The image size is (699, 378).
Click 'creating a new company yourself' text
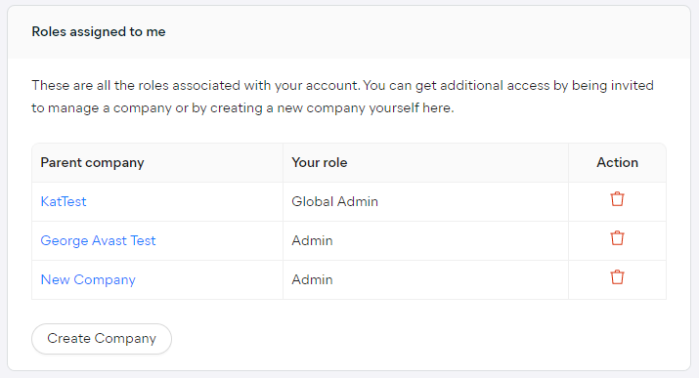[x=314, y=108]
